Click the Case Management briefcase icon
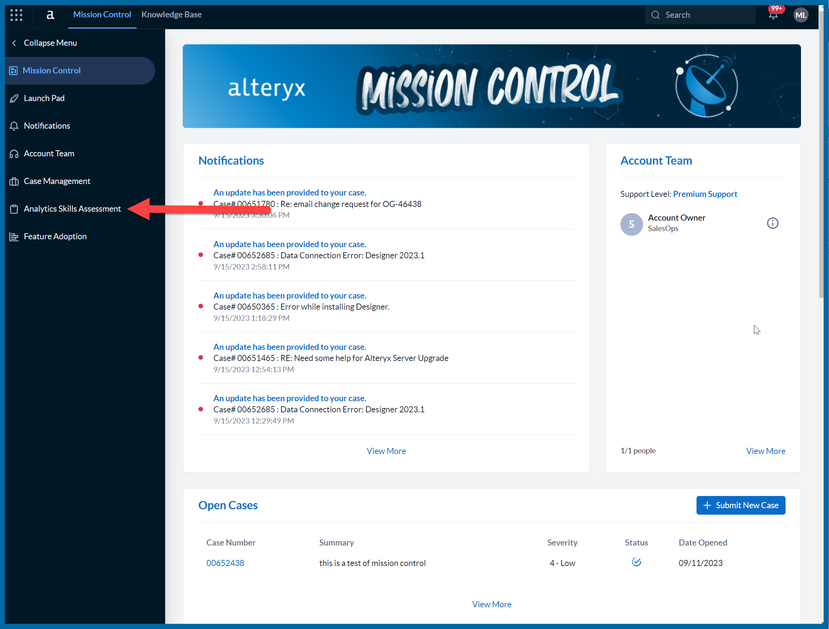829x629 pixels. point(14,181)
